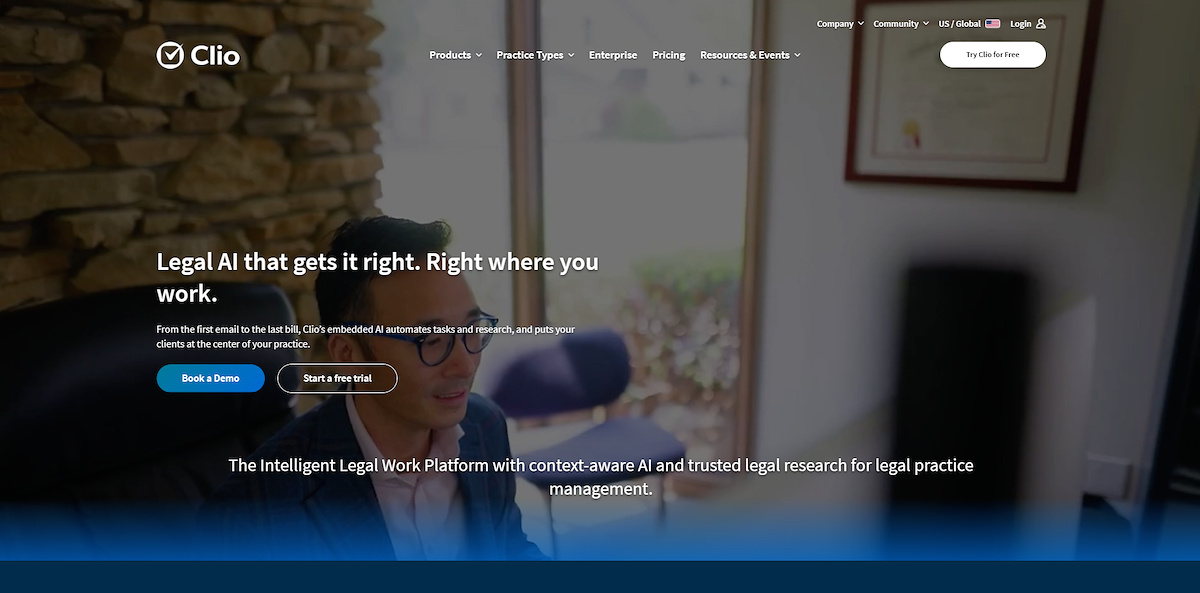This screenshot has width=1200, height=593.
Task: Click the US flag icon
Action: (992, 24)
